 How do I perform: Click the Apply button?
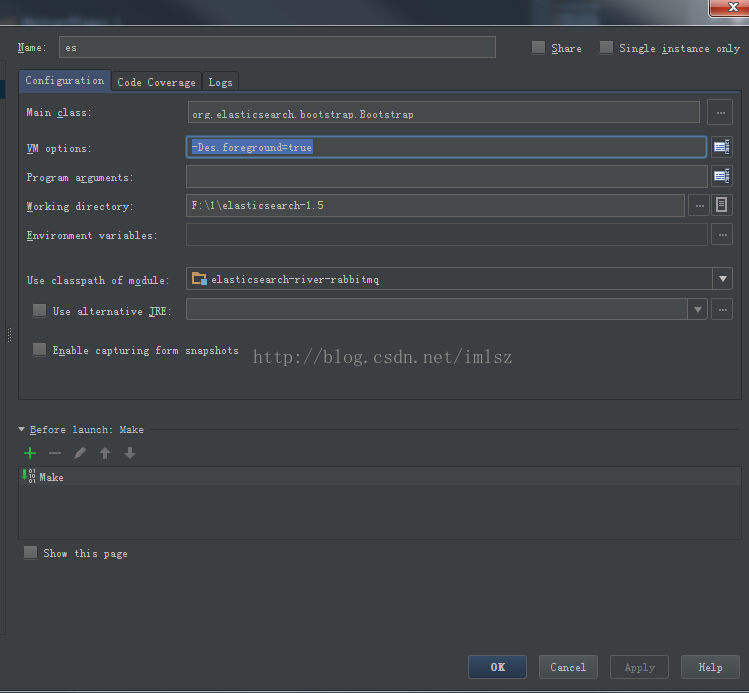(639, 667)
